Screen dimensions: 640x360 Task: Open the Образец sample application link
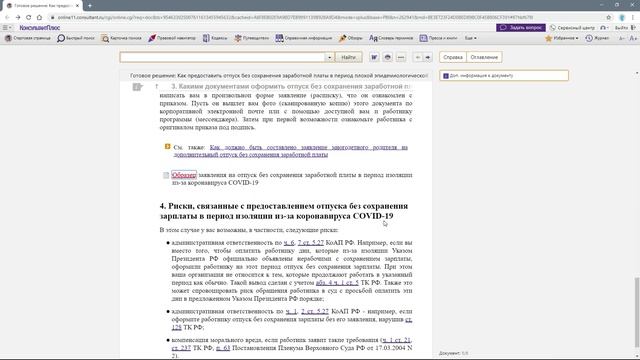(184, 175)
